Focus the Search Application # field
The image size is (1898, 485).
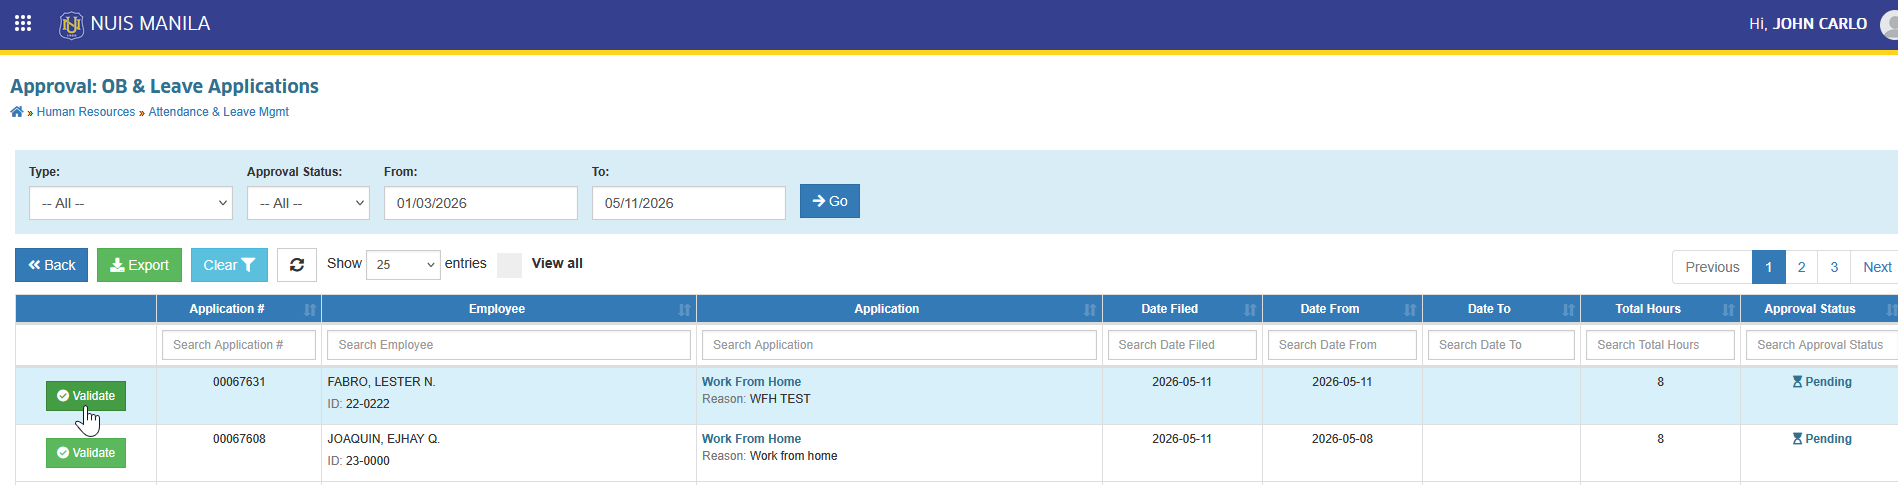click(239, 345)
